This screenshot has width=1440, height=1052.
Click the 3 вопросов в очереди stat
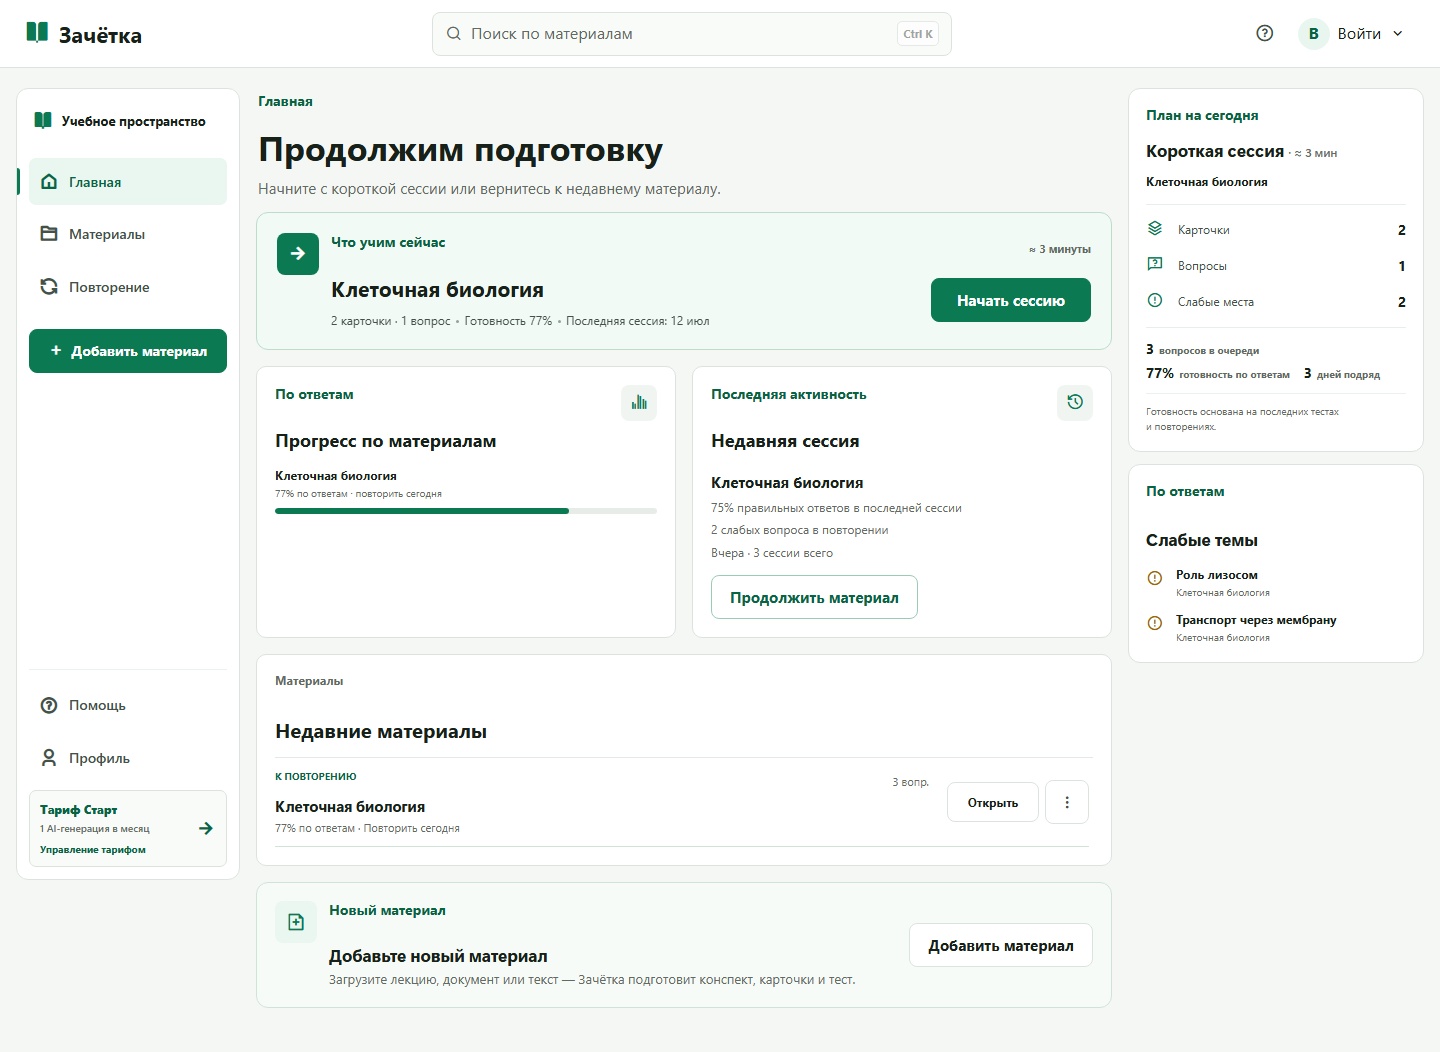1203,350
